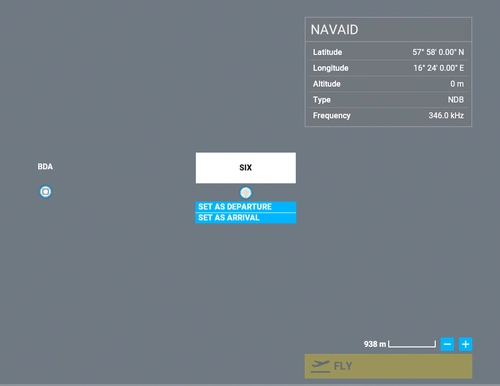Viewport: 500px width, 386px height.
Task: Click longitude value 16° 24' 0.00" E
Action: tap(439, 68)
